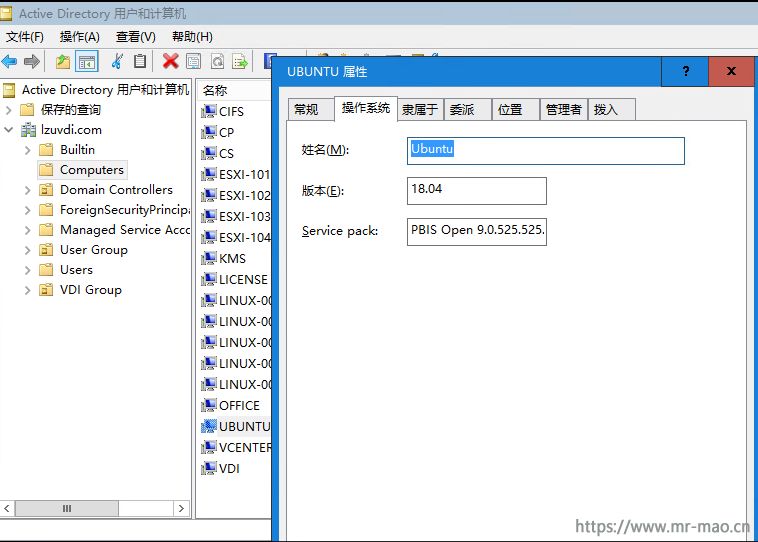Switch to the 位置 tab
The height and width of the screenshot is (542, 758).
click(516, 110)
